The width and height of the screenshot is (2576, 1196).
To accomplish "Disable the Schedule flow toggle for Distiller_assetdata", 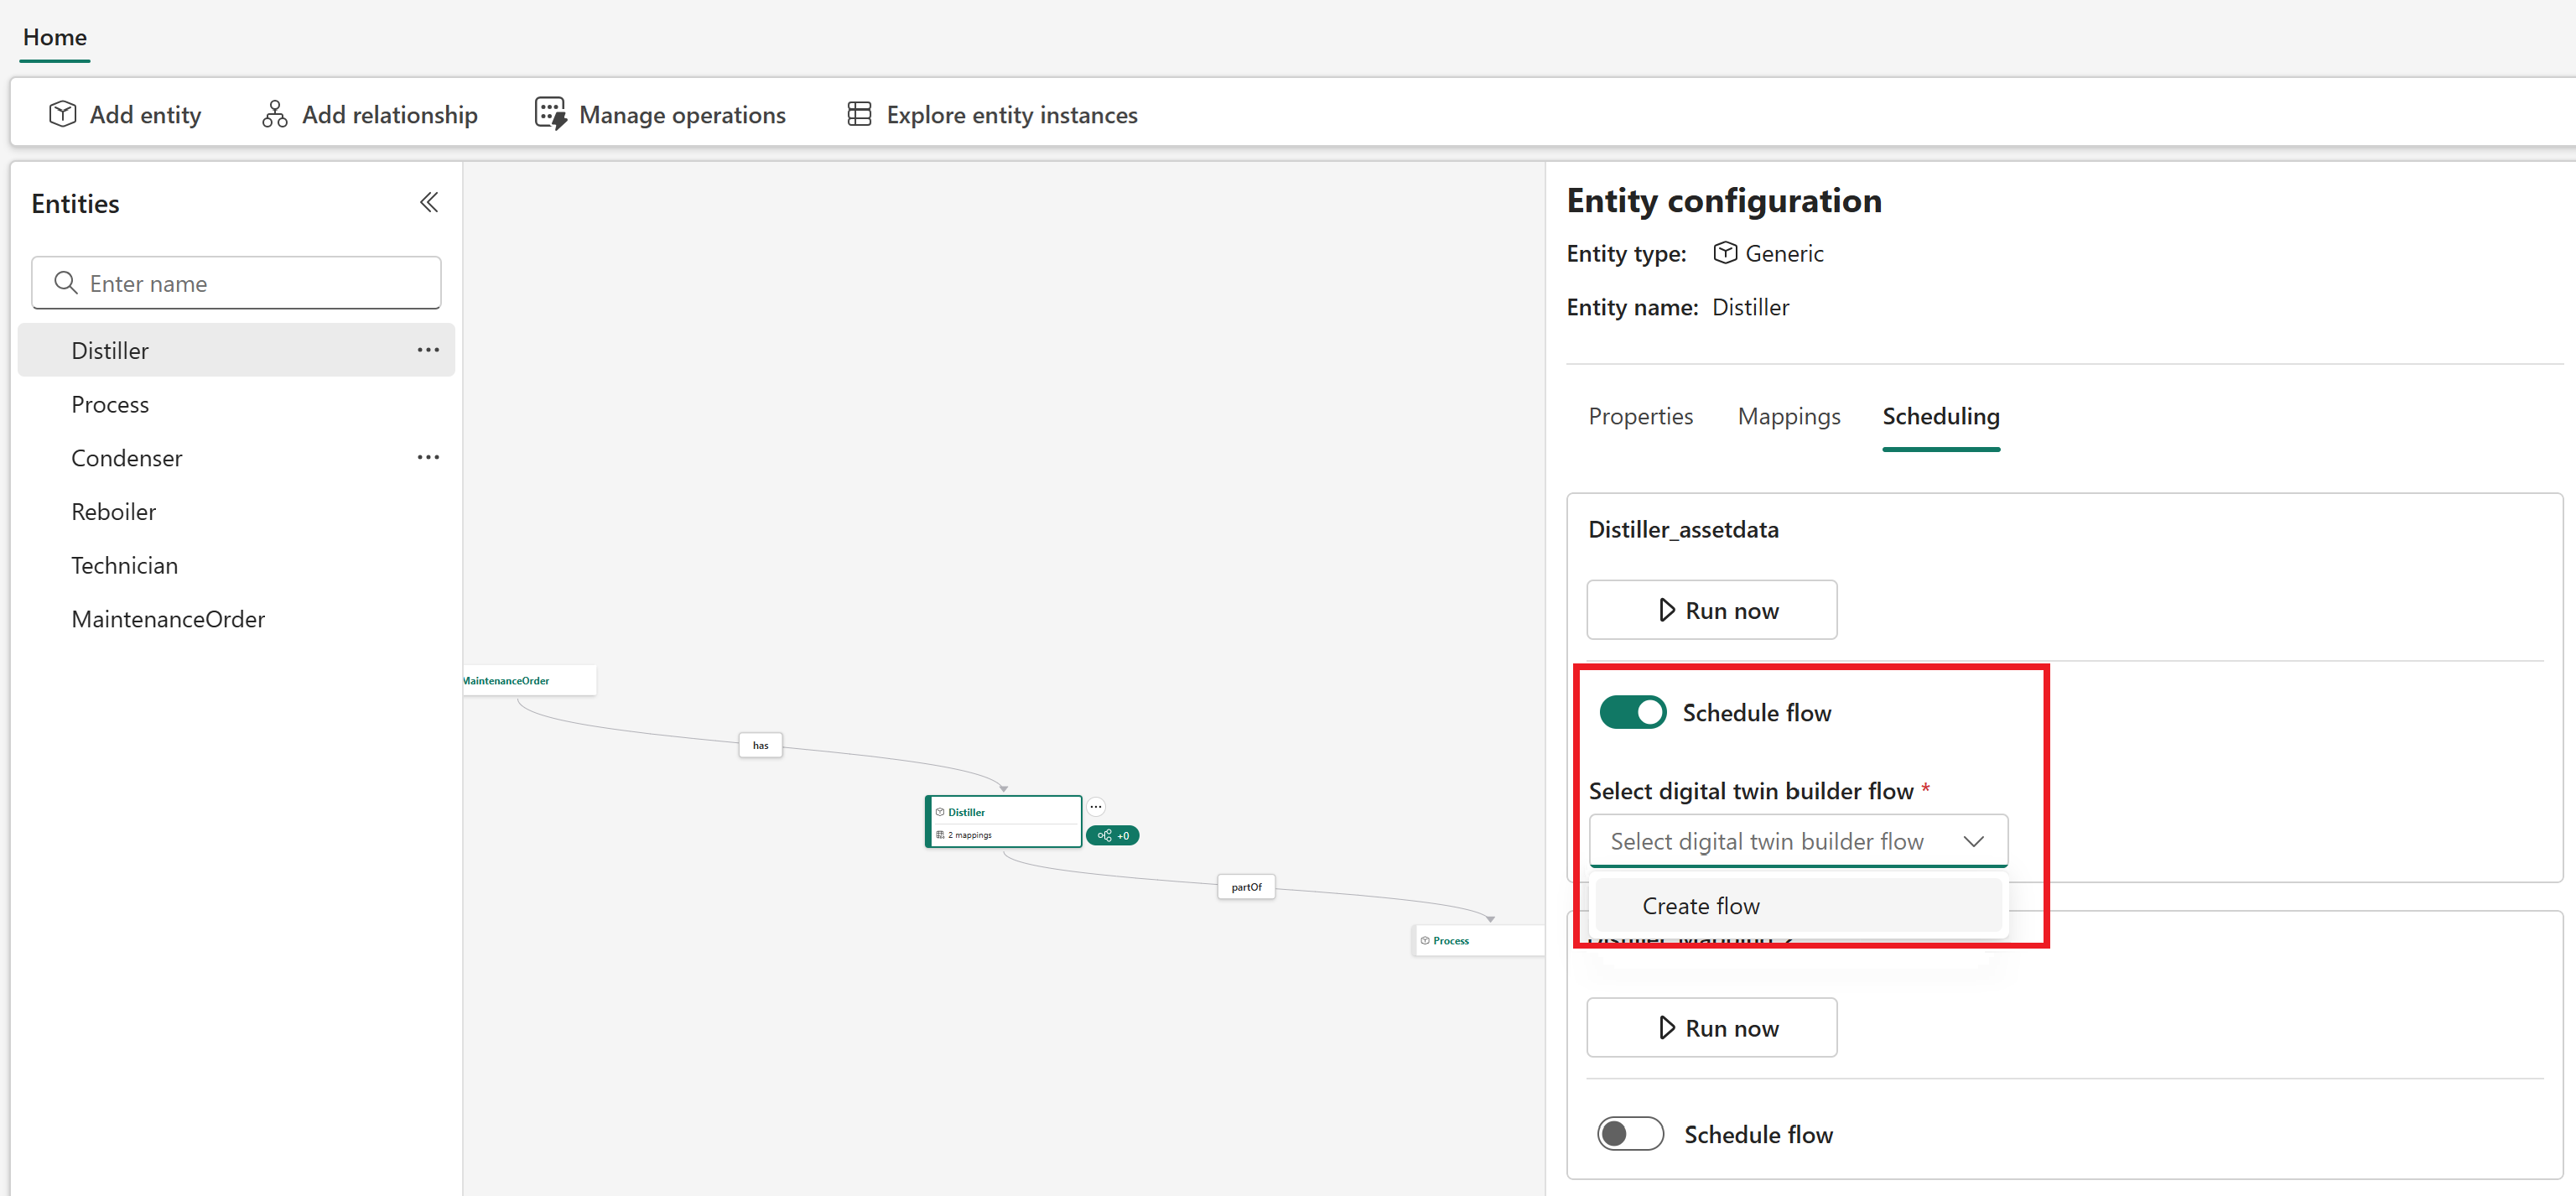I will [1632, 712].
